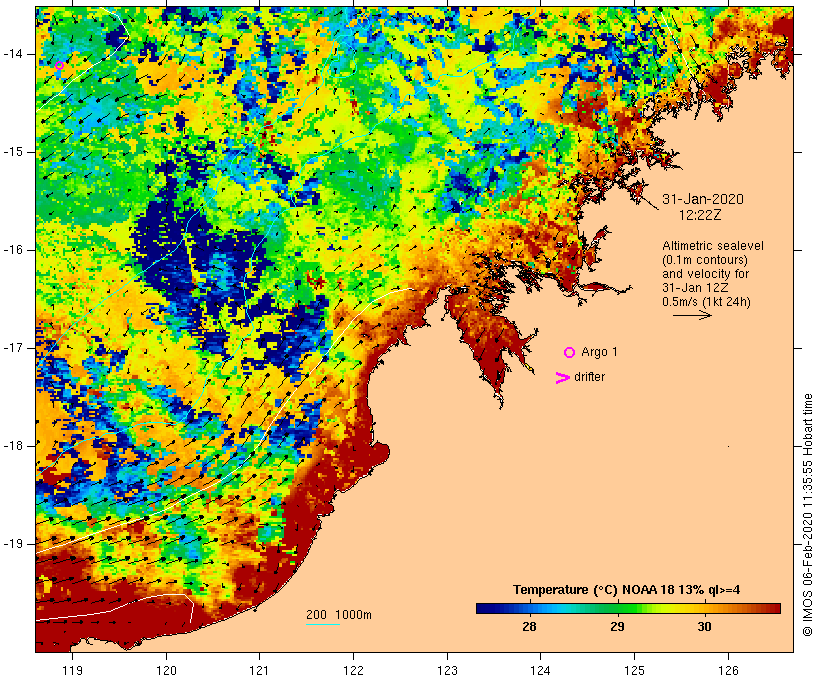This screenshot has height=680, width=820.
Task: Click the 119 longitude axis label
Action: [x=72, y=670]
